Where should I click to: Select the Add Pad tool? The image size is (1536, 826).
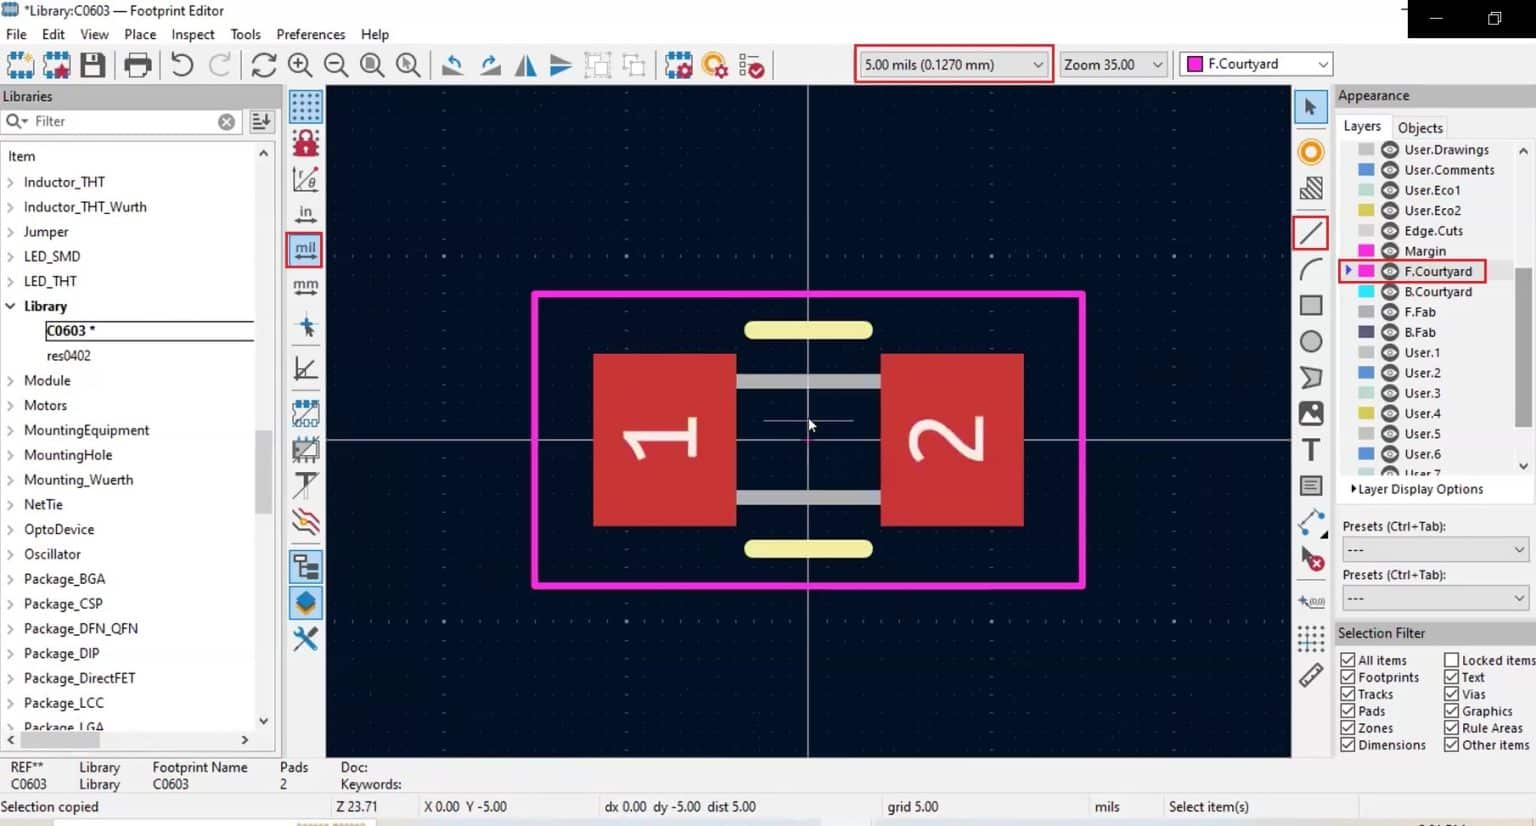click(1311, 152)
